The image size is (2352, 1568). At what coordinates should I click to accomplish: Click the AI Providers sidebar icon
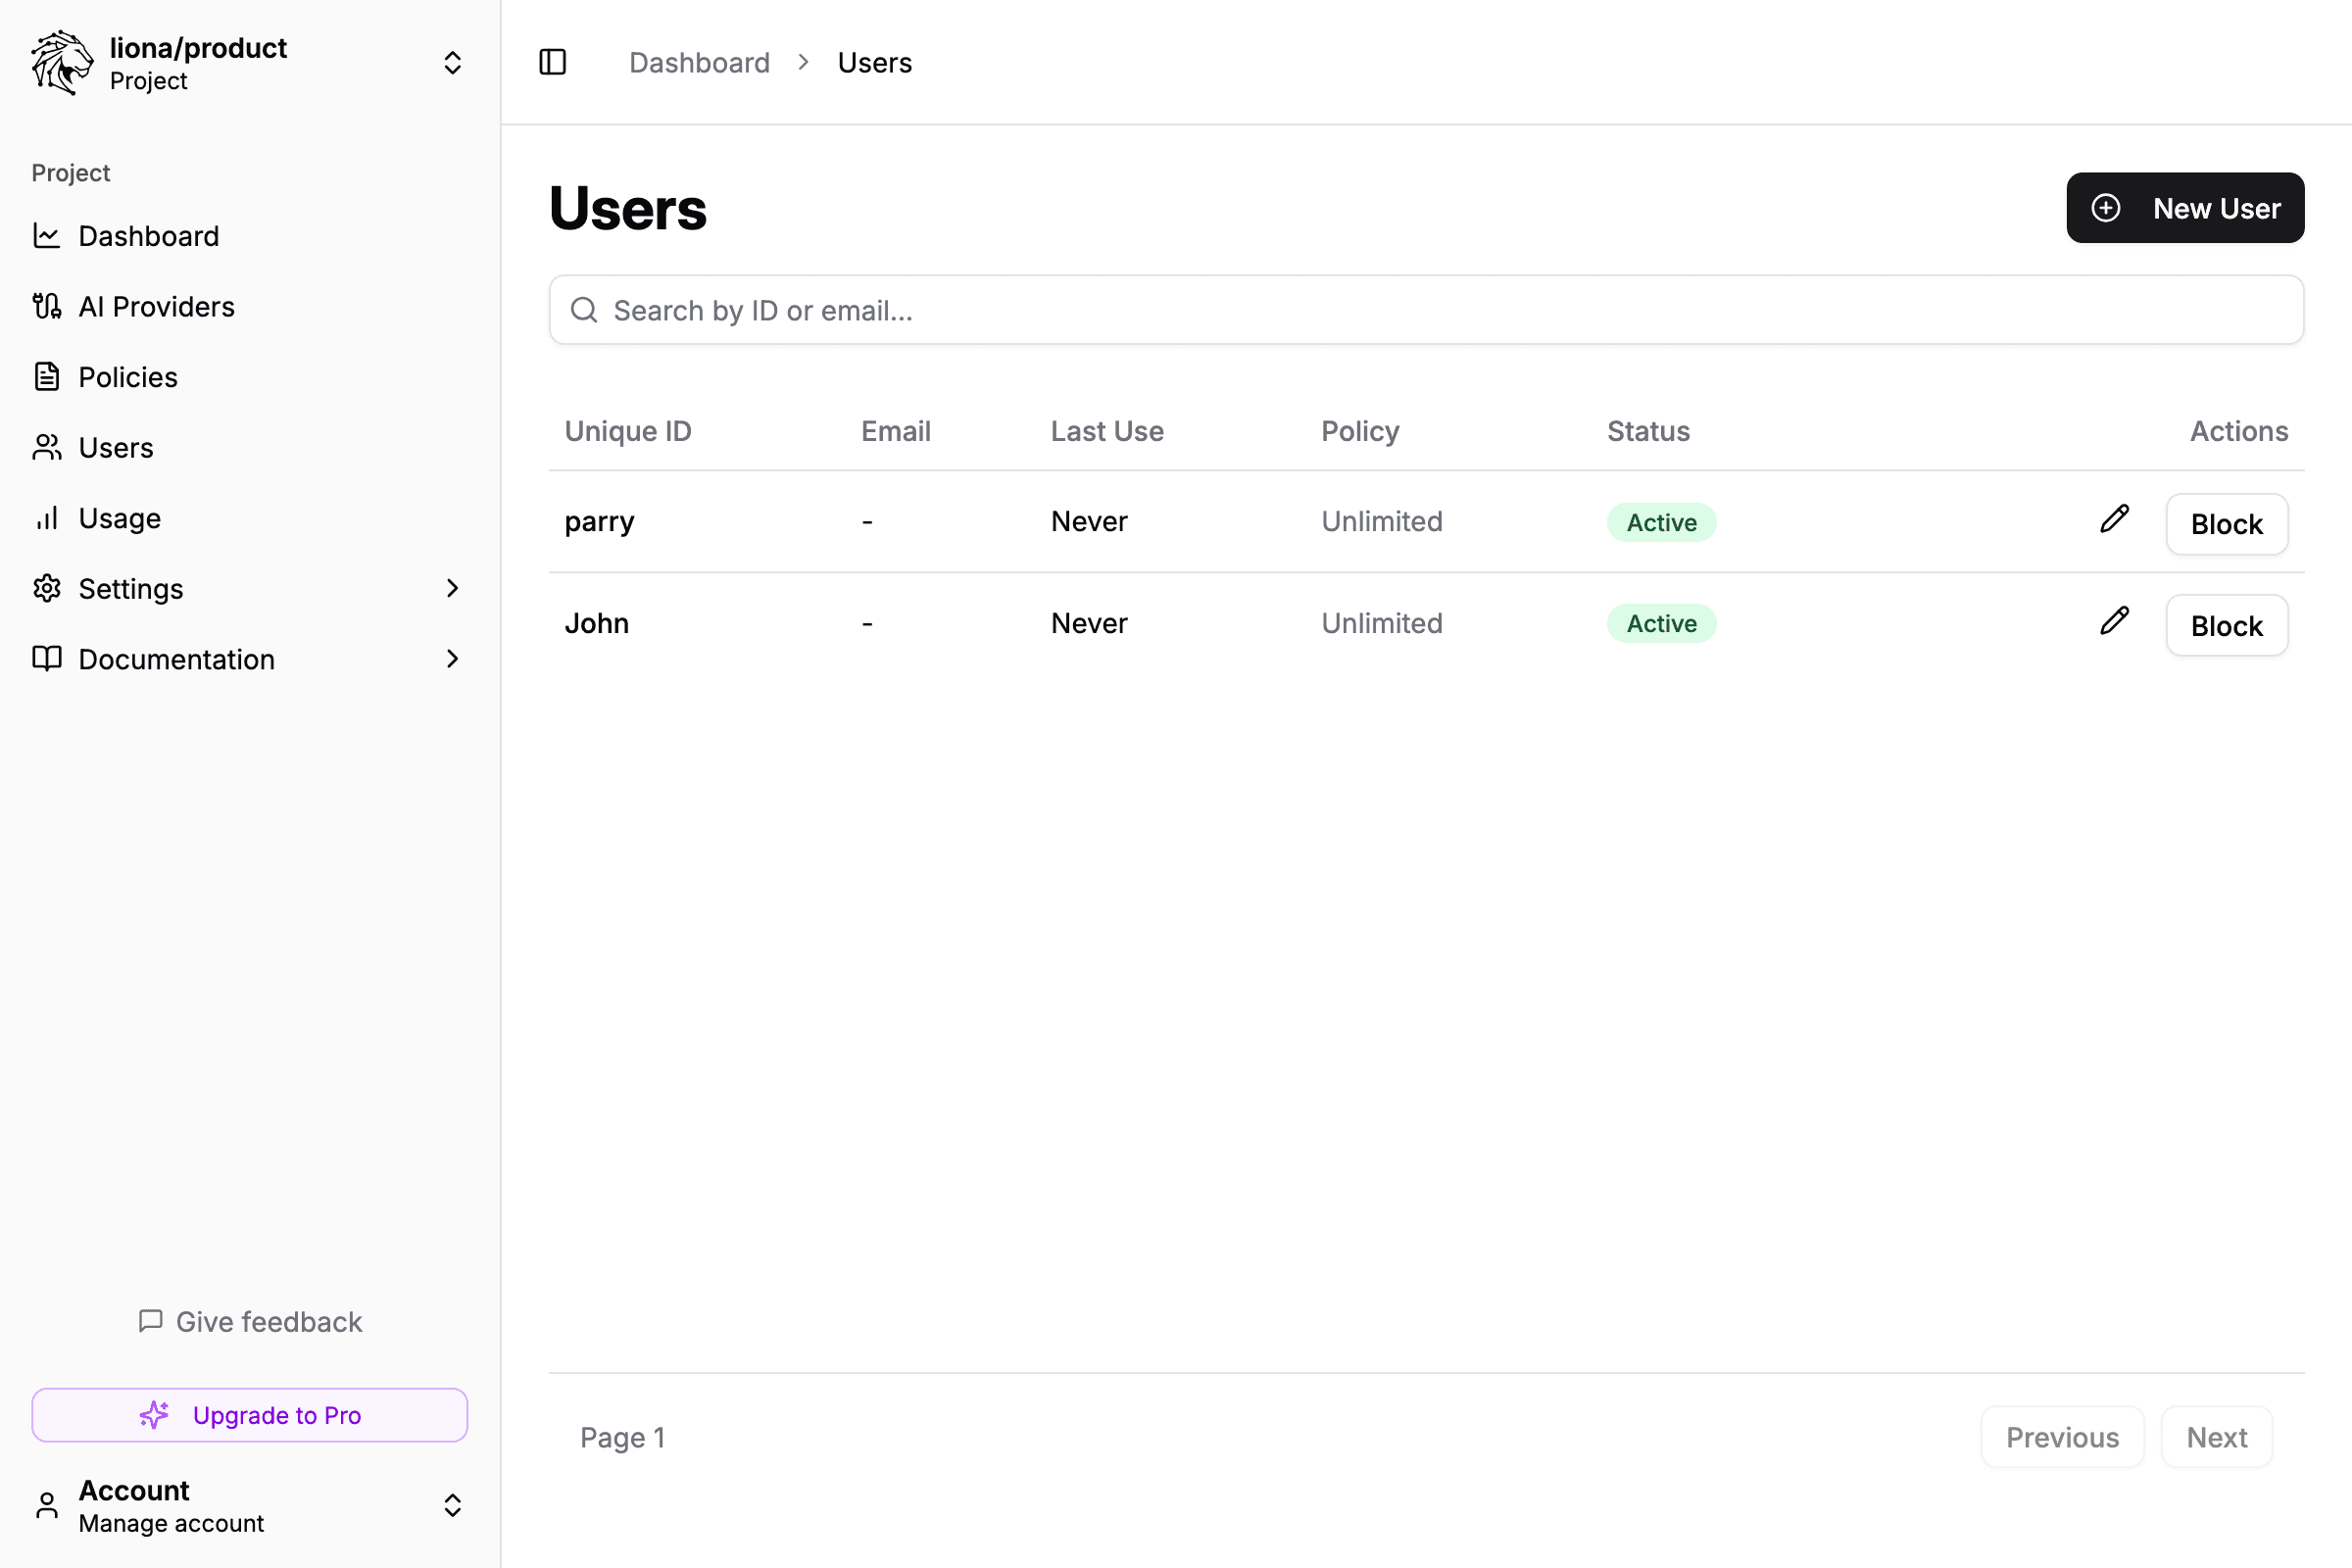coord(47,306)
